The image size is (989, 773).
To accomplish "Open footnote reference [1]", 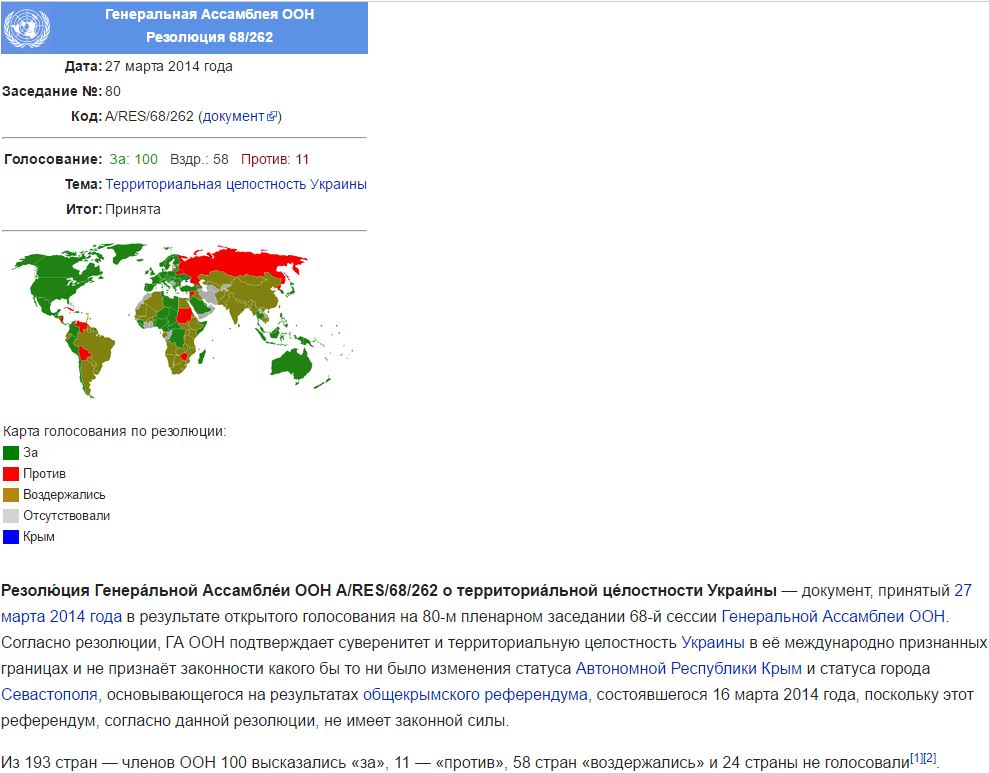I will pyautogui.click(x=916, y=758).
